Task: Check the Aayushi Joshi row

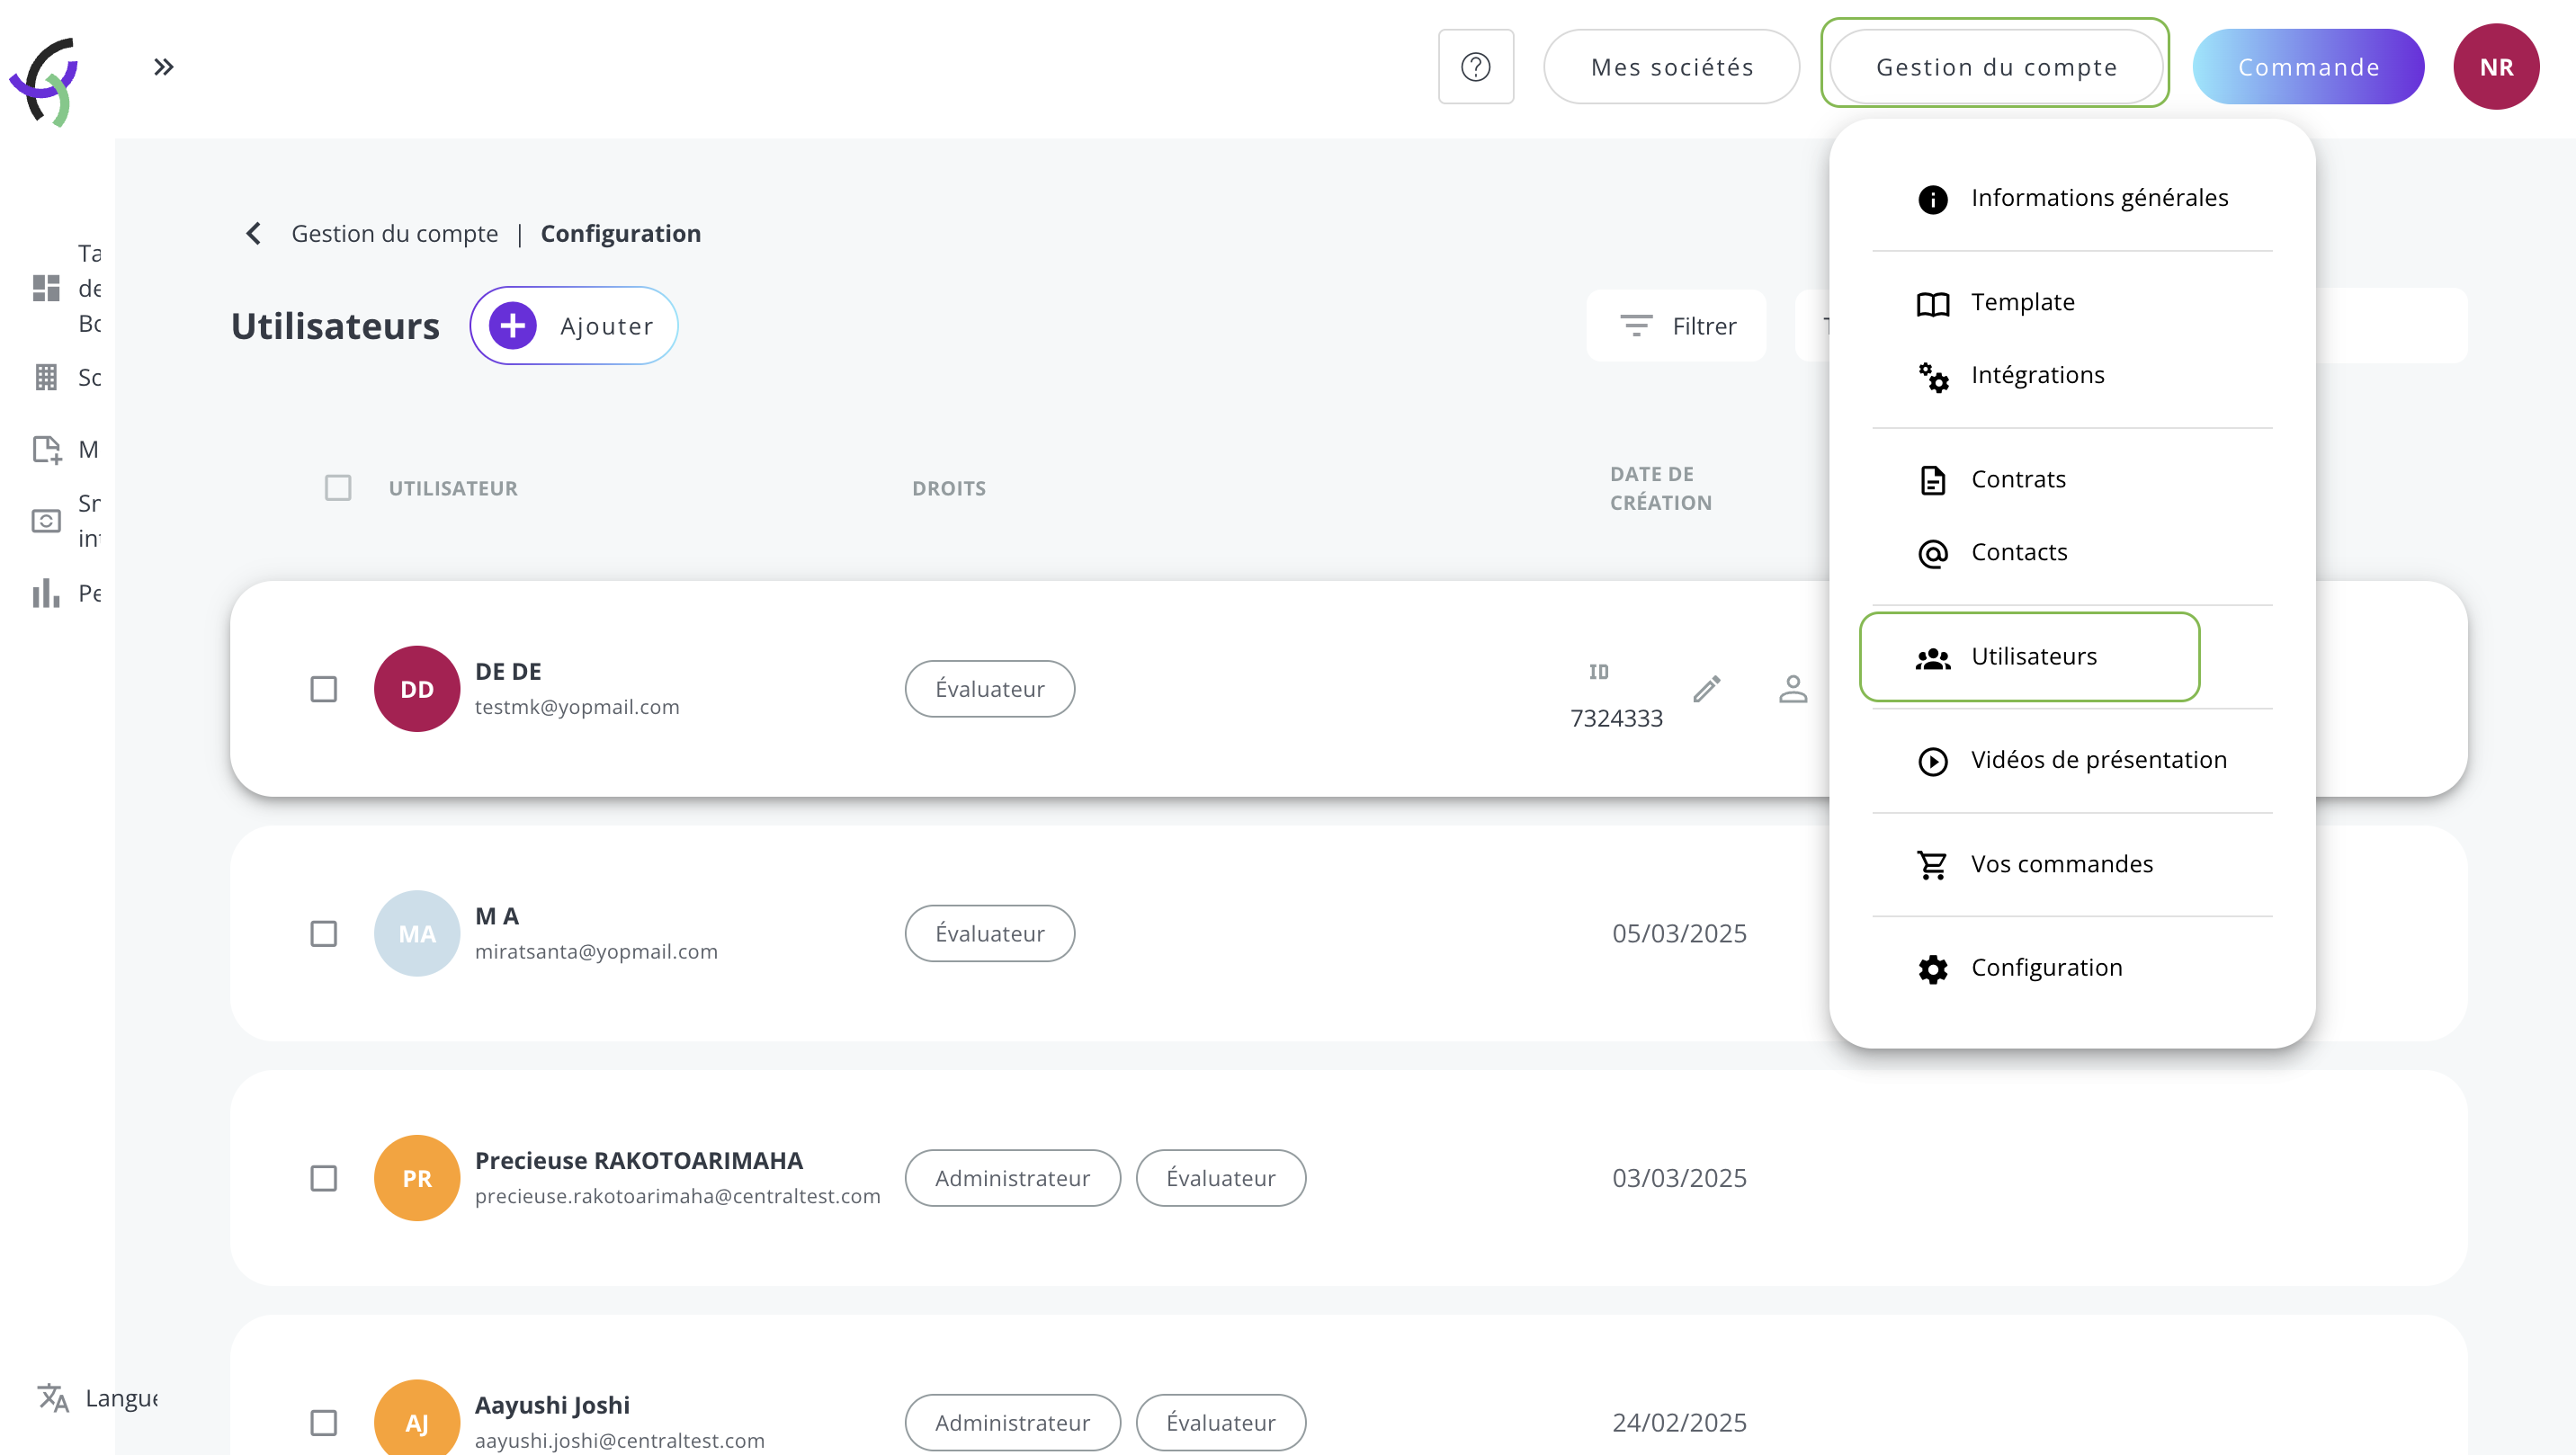Action: click(x=323, y=1423)
